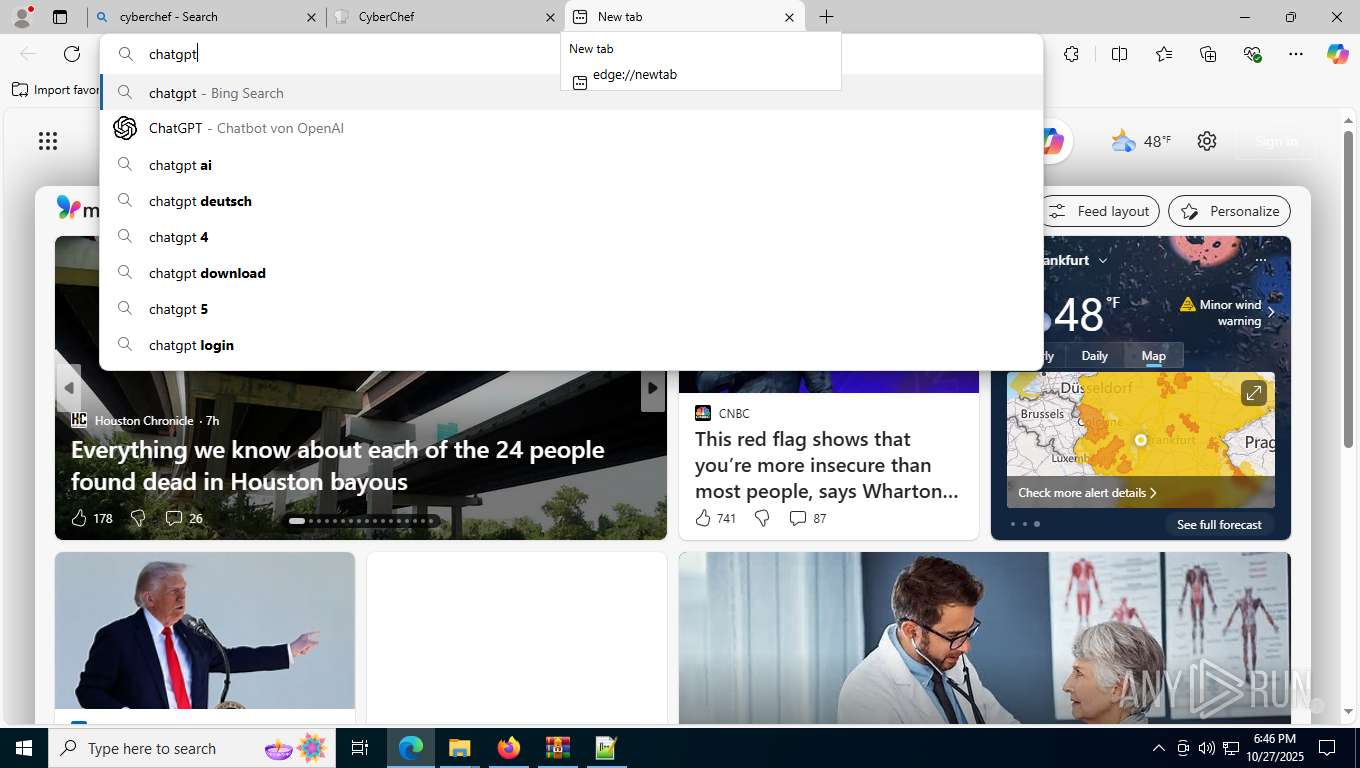The height and width of the screenshot is (768, 1360).
Task: Open Collections icon in toolbar
Action: coord(1208,54)
